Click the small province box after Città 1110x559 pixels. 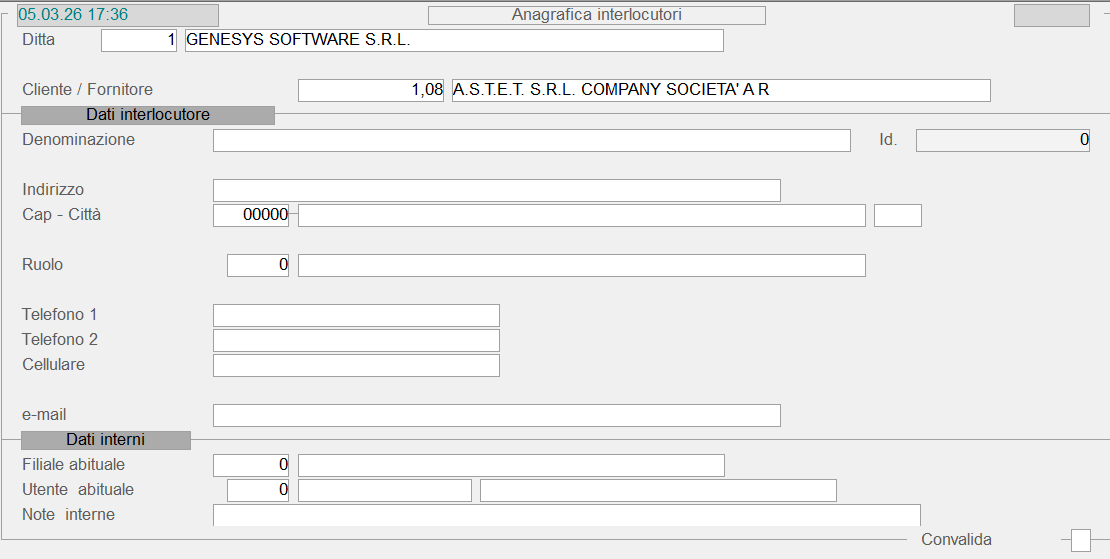[897, 215]
